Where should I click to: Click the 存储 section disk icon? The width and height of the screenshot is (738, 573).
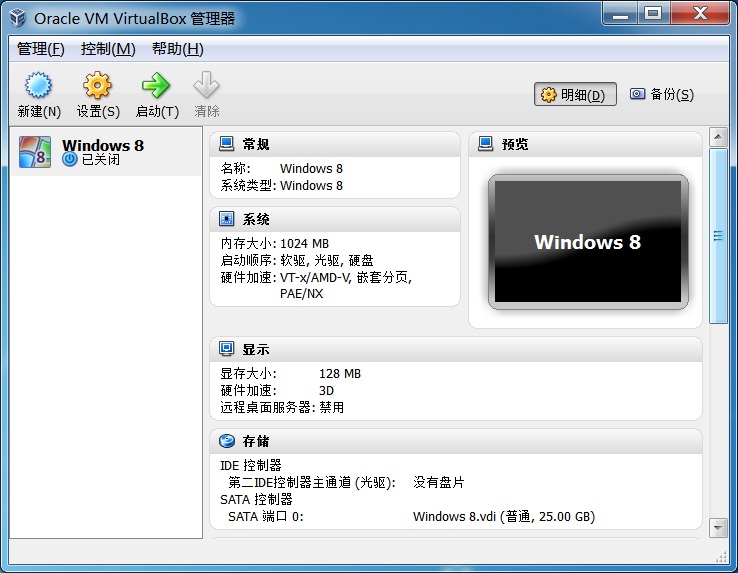coord(227,441)
